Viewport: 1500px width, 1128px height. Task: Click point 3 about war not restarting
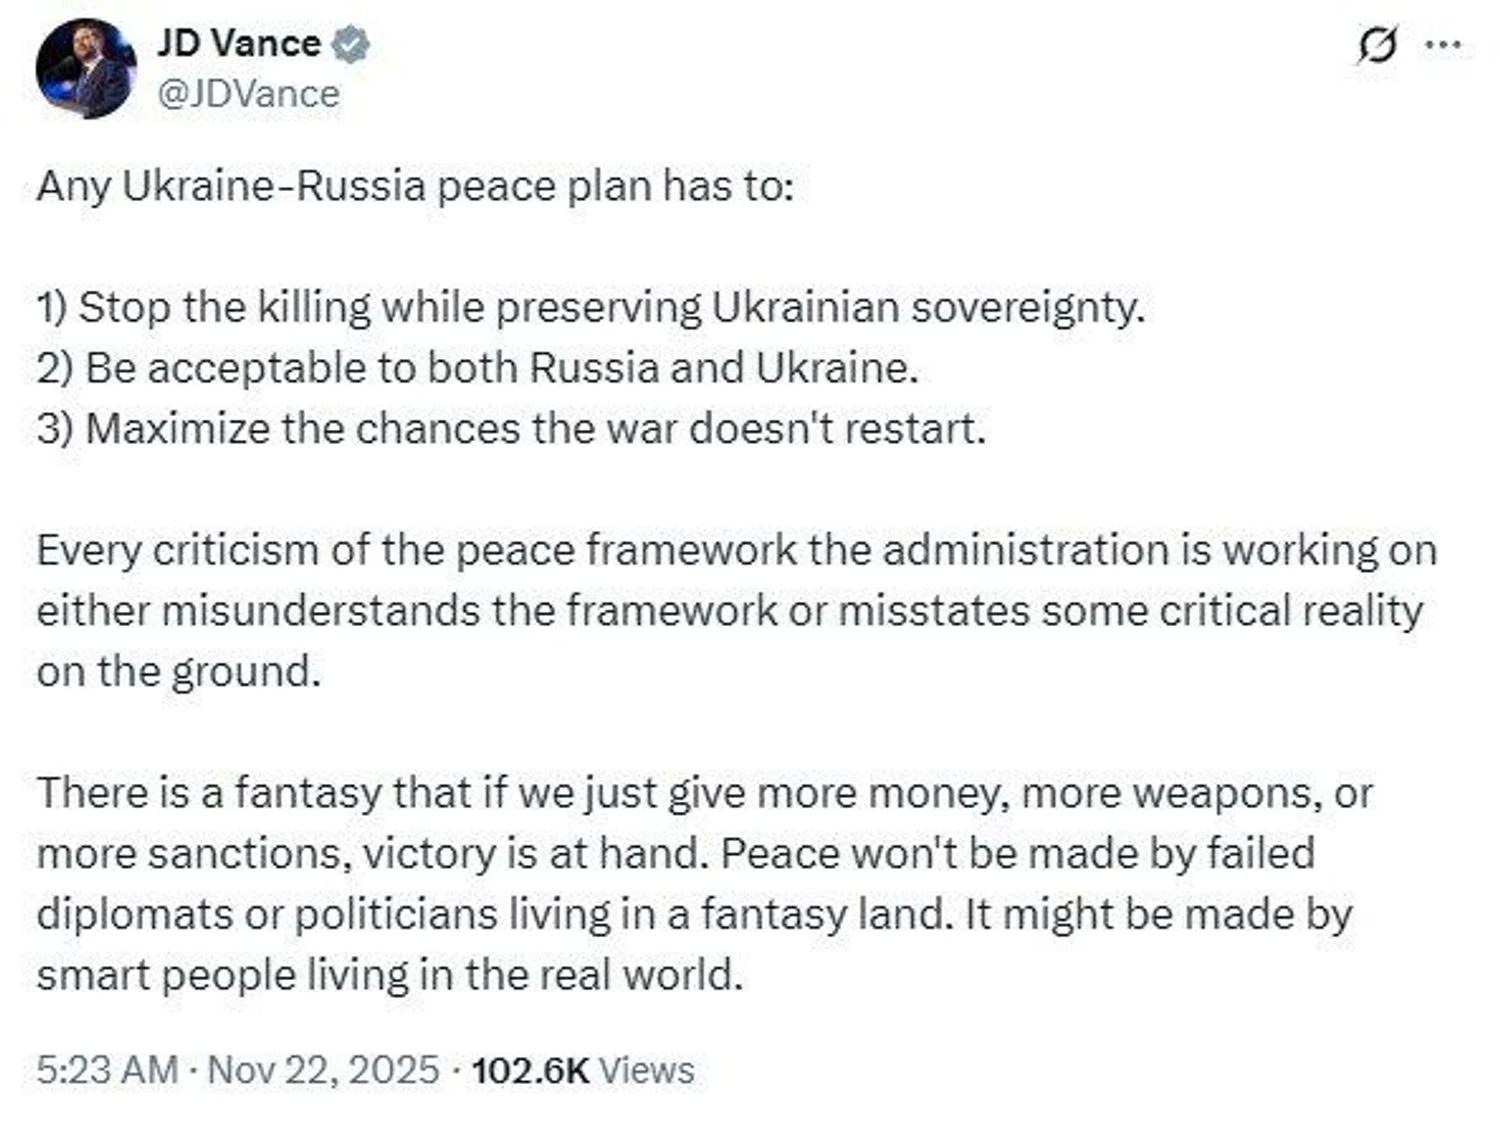coord(511,429)
